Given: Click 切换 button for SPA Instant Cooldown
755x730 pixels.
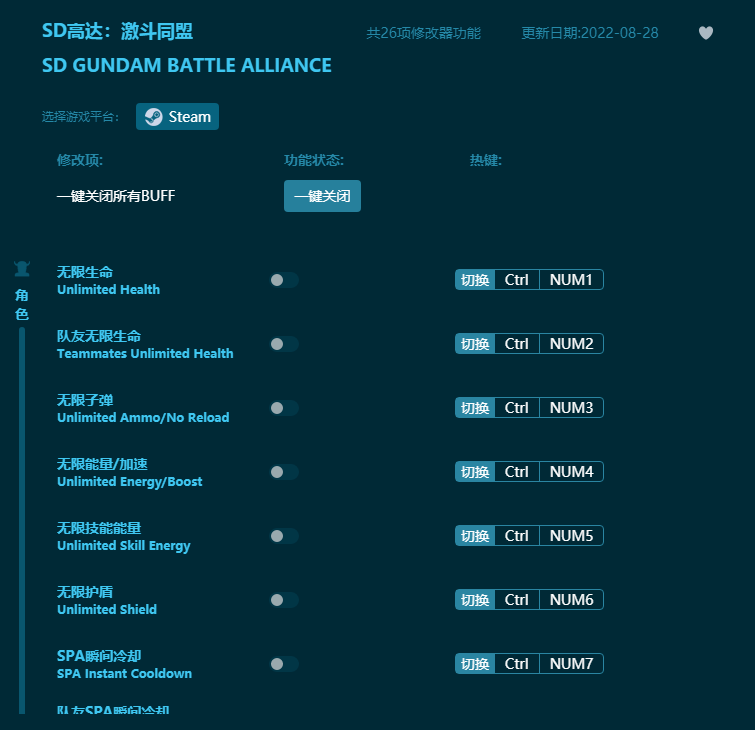Looking at the screenshot, I should click(x=475, y=664).
